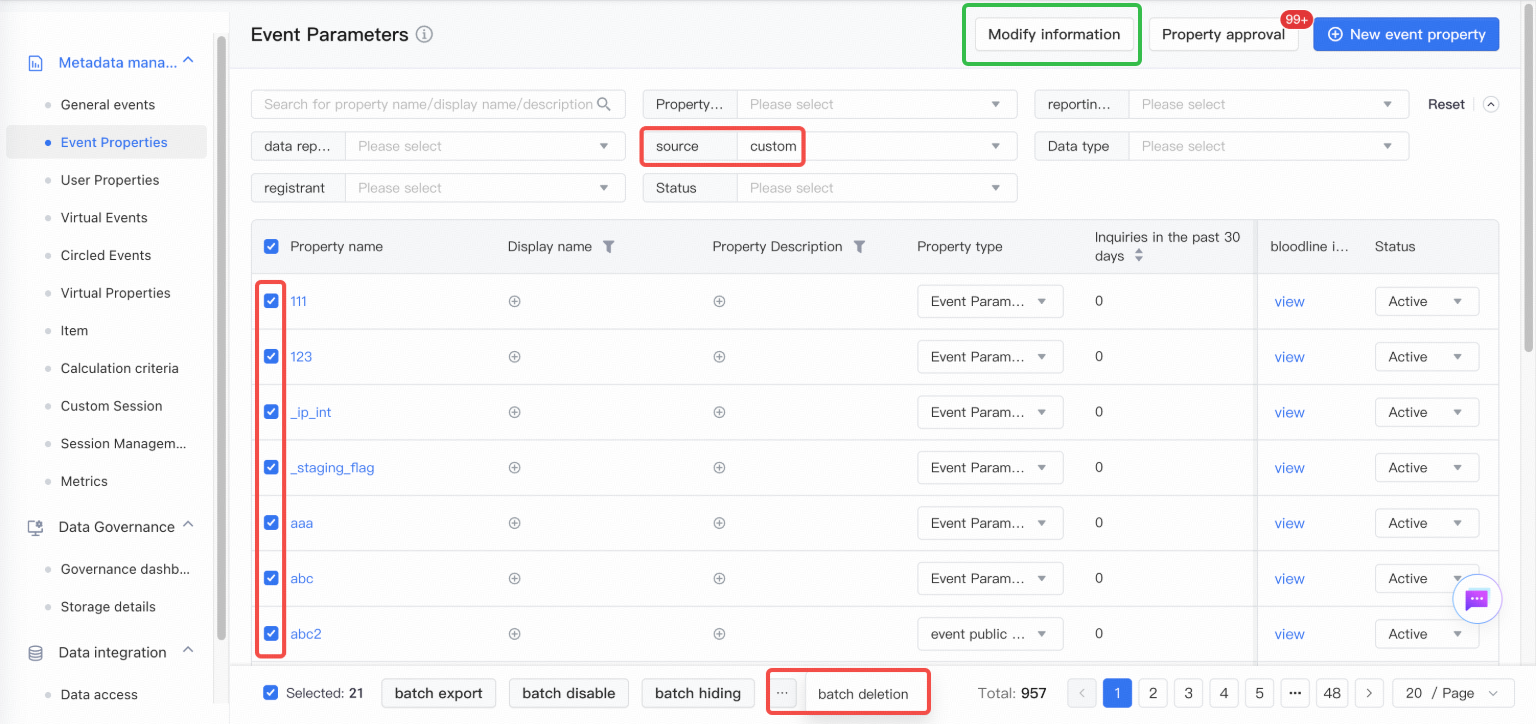Click Property Description column filter icon
The width and height of the screenshot is (1536, 724).
point(859,247)
